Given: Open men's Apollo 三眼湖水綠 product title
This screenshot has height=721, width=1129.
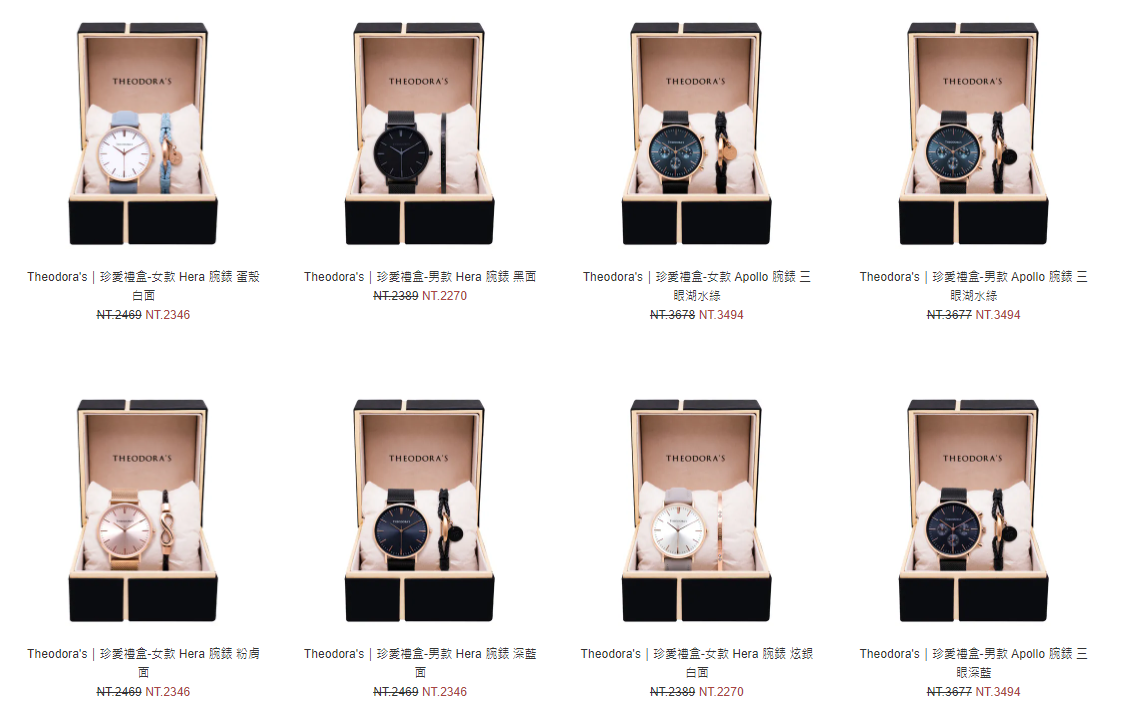Looking at the screenshot, I should [973, 286].
